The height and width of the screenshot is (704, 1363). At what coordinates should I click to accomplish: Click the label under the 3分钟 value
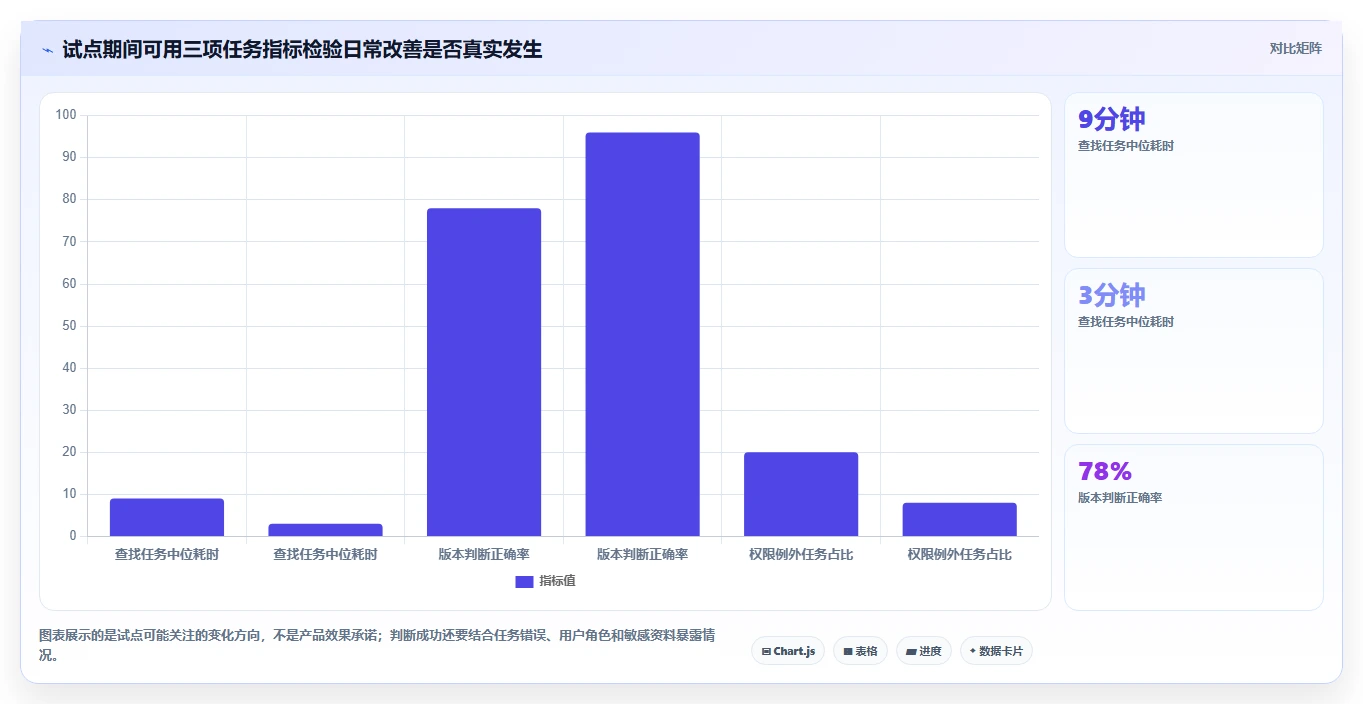pyautogui.click(x=1126, y=322)
